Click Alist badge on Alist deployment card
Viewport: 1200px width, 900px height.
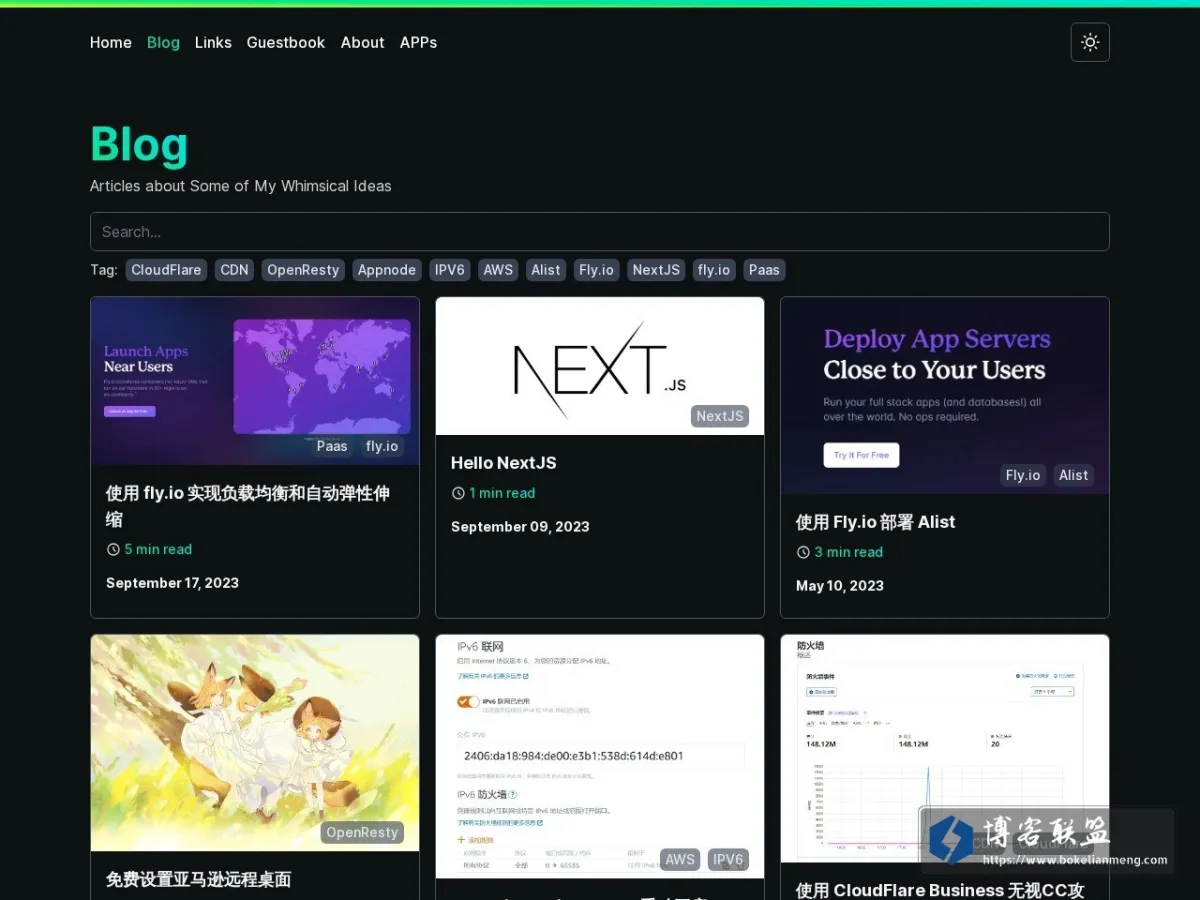(x=1073, y=475)
